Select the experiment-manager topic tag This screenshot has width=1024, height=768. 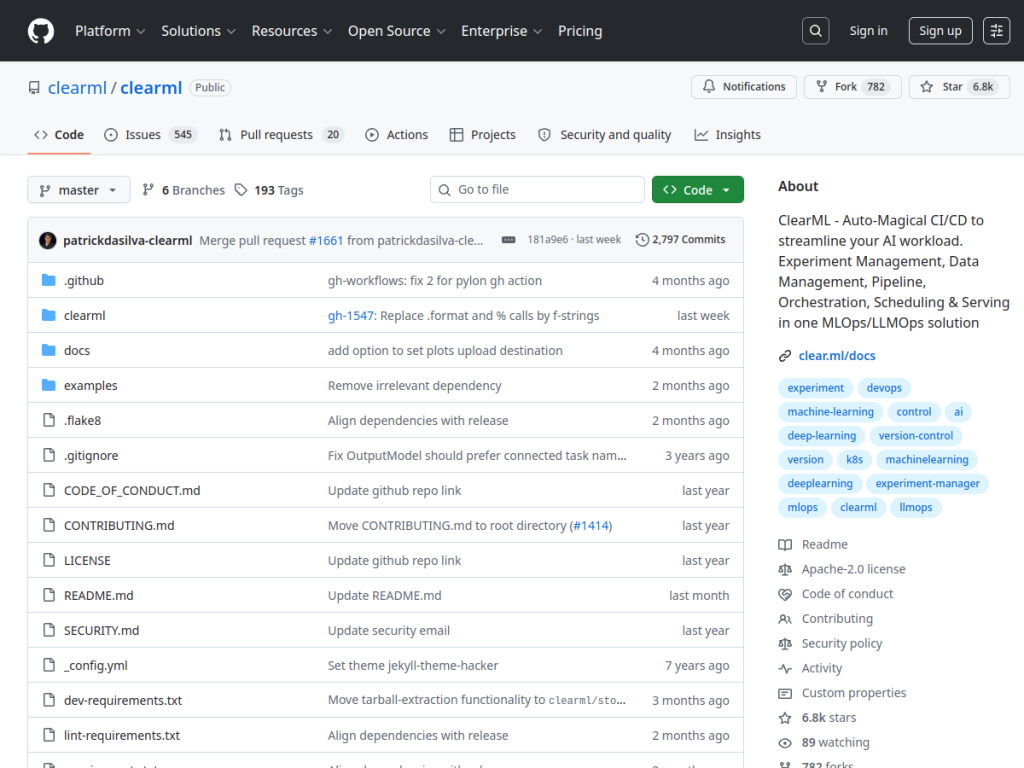pos(927,483)
